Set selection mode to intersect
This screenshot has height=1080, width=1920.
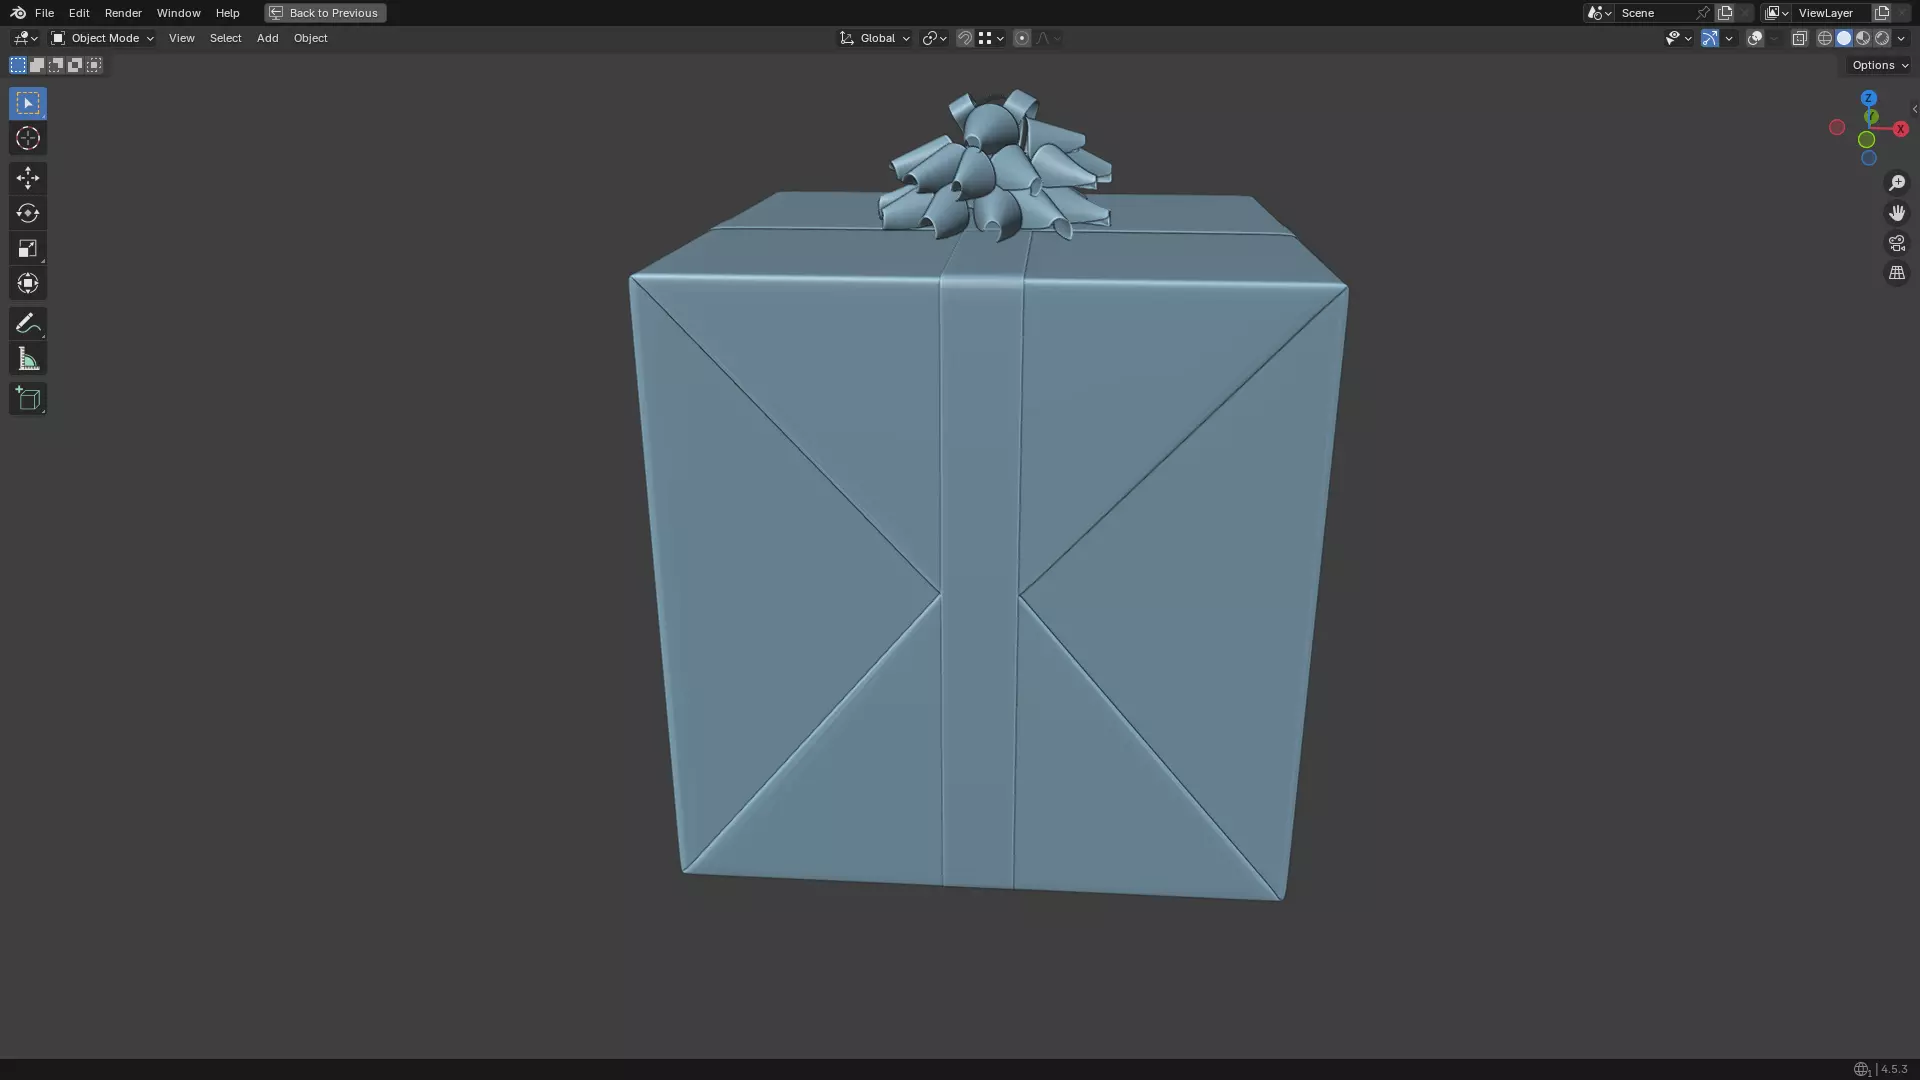pos(94,65)
